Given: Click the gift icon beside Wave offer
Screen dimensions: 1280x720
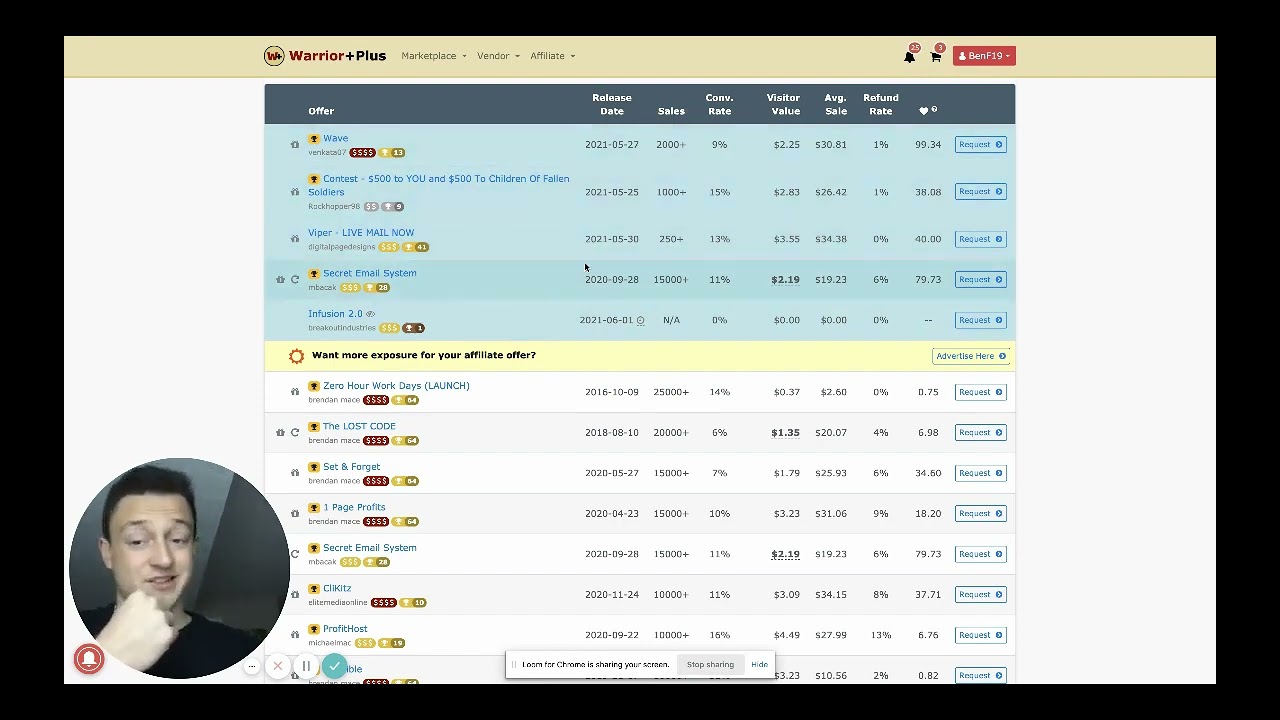Looking at the screenshot, I should click(x=295, y=145).
